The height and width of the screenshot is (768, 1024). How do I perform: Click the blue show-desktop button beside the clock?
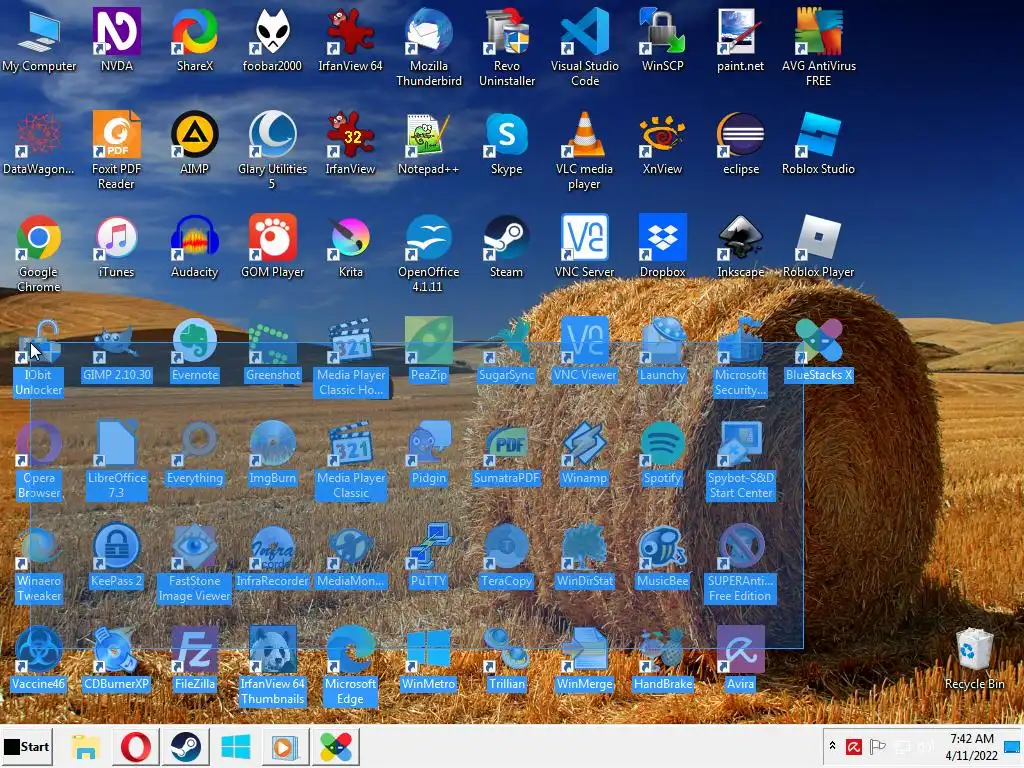click(x=1012, y=746)
